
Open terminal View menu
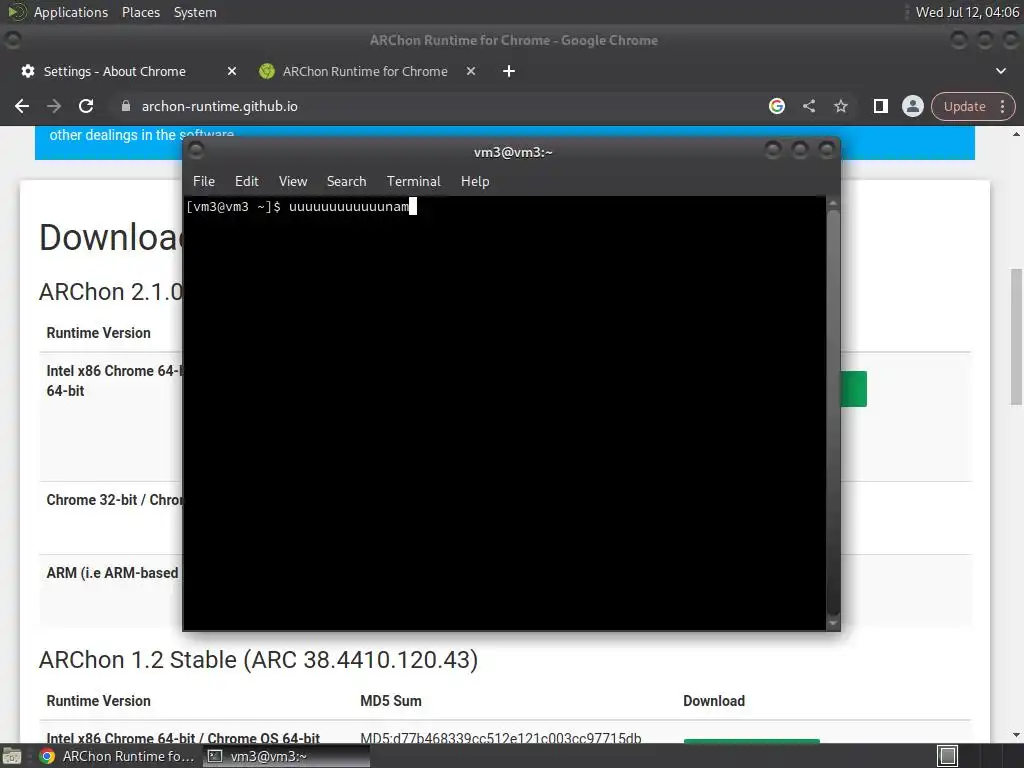point(293,182)
